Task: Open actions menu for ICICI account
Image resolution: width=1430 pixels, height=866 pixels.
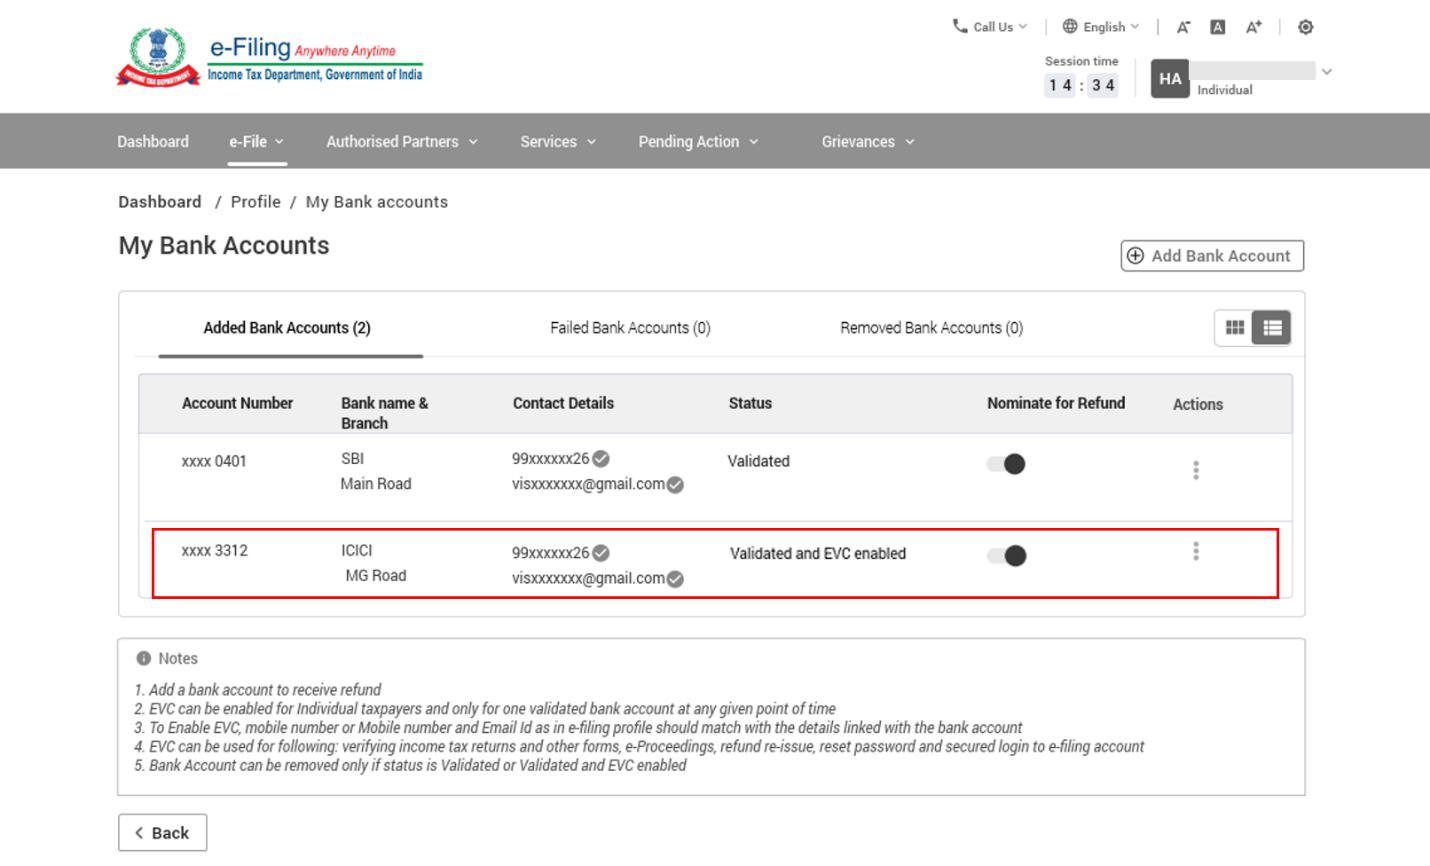Action: (1196, 552)
